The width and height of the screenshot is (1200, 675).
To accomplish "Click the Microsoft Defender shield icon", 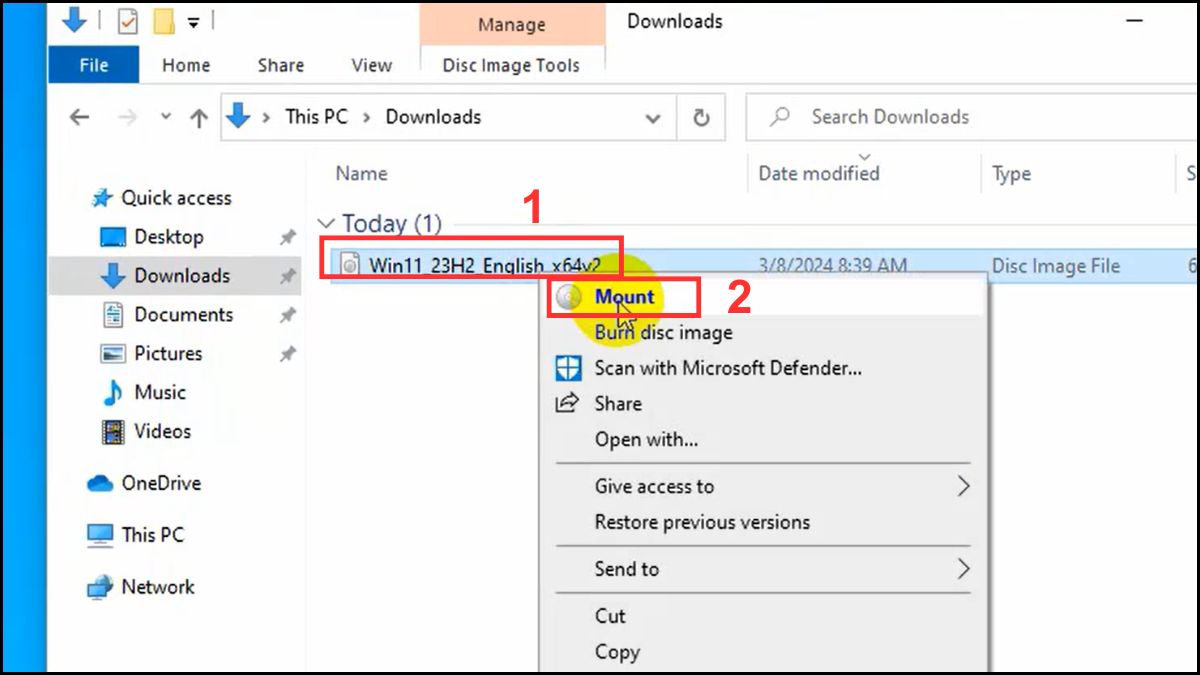I will pos(568,368).
